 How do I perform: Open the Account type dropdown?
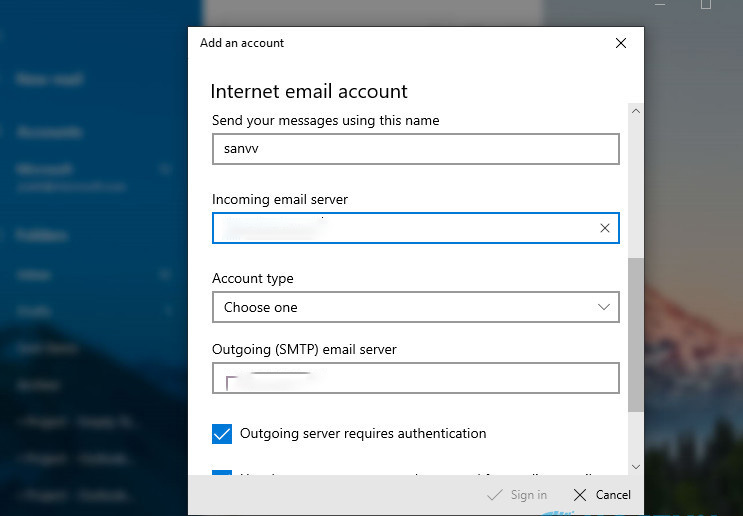415,307
